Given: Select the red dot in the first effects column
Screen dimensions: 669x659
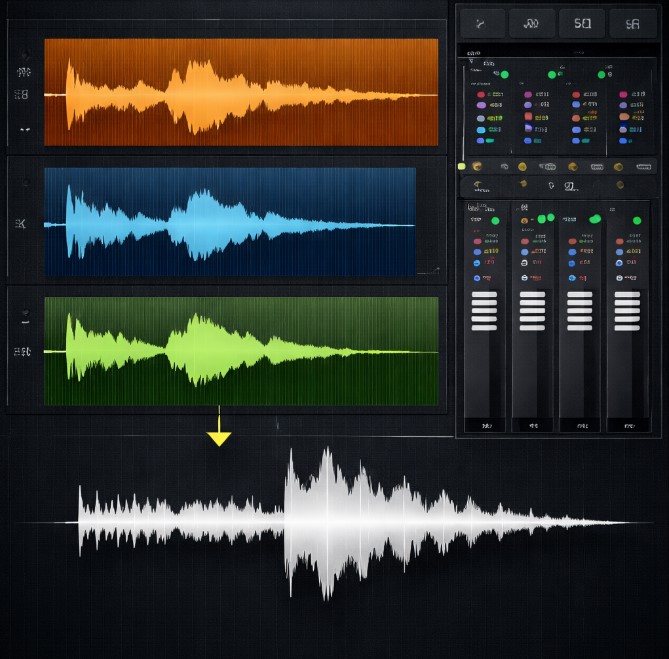Looking at the screenshot, I should click(x=481, y=94).
